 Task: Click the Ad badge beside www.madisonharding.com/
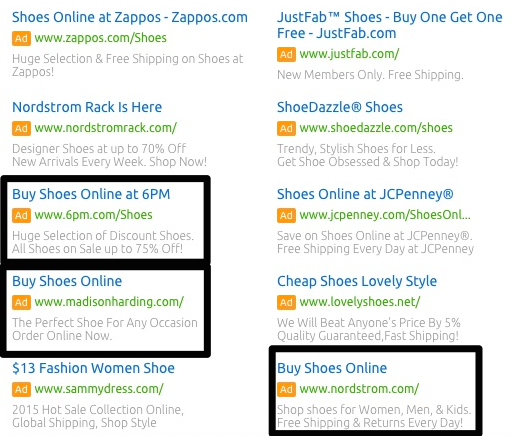[x=21, y=302]
